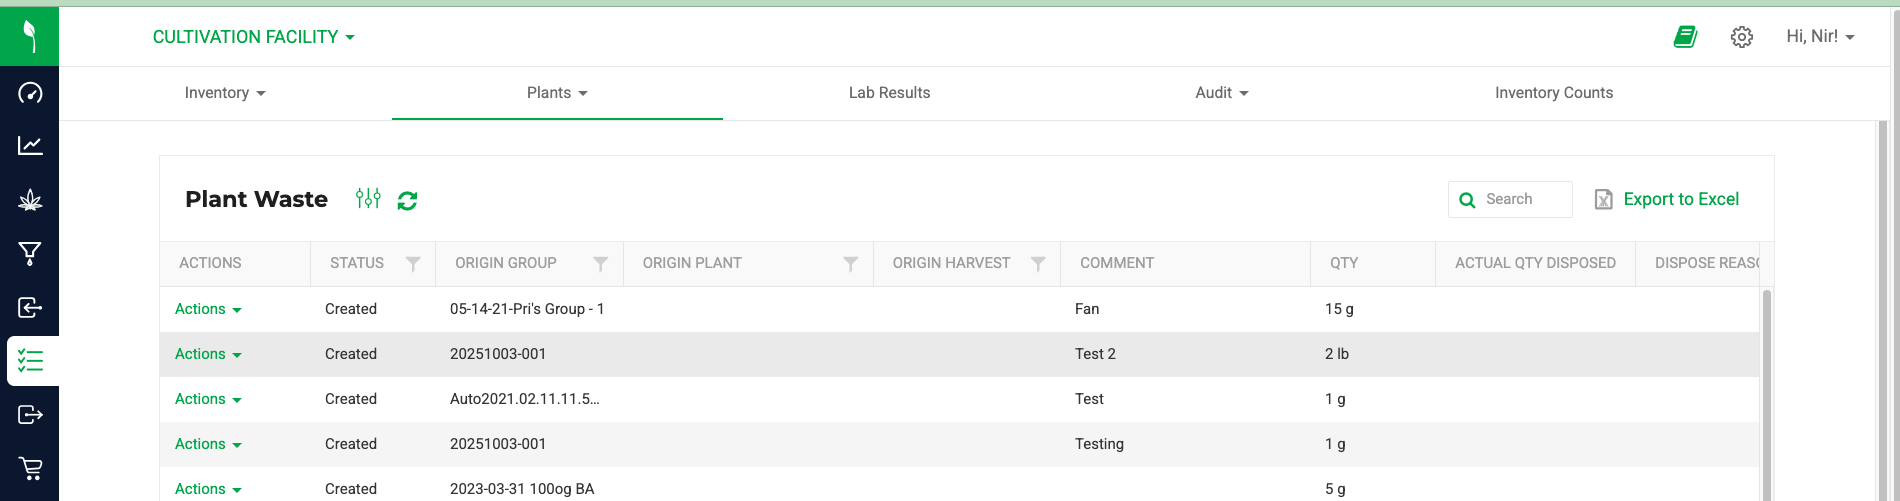Open the Inventory Counts tab
The height and width of the screenshot is (501, 1900).
pyautogui.click(x=1553, y=93)
